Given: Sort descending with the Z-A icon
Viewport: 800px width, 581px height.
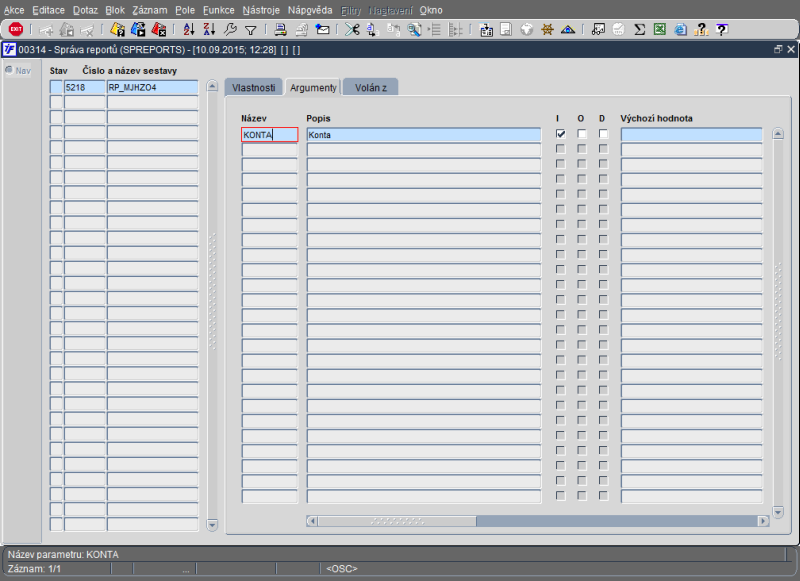Looking at the screenshot, I should [x=209, y=30].
